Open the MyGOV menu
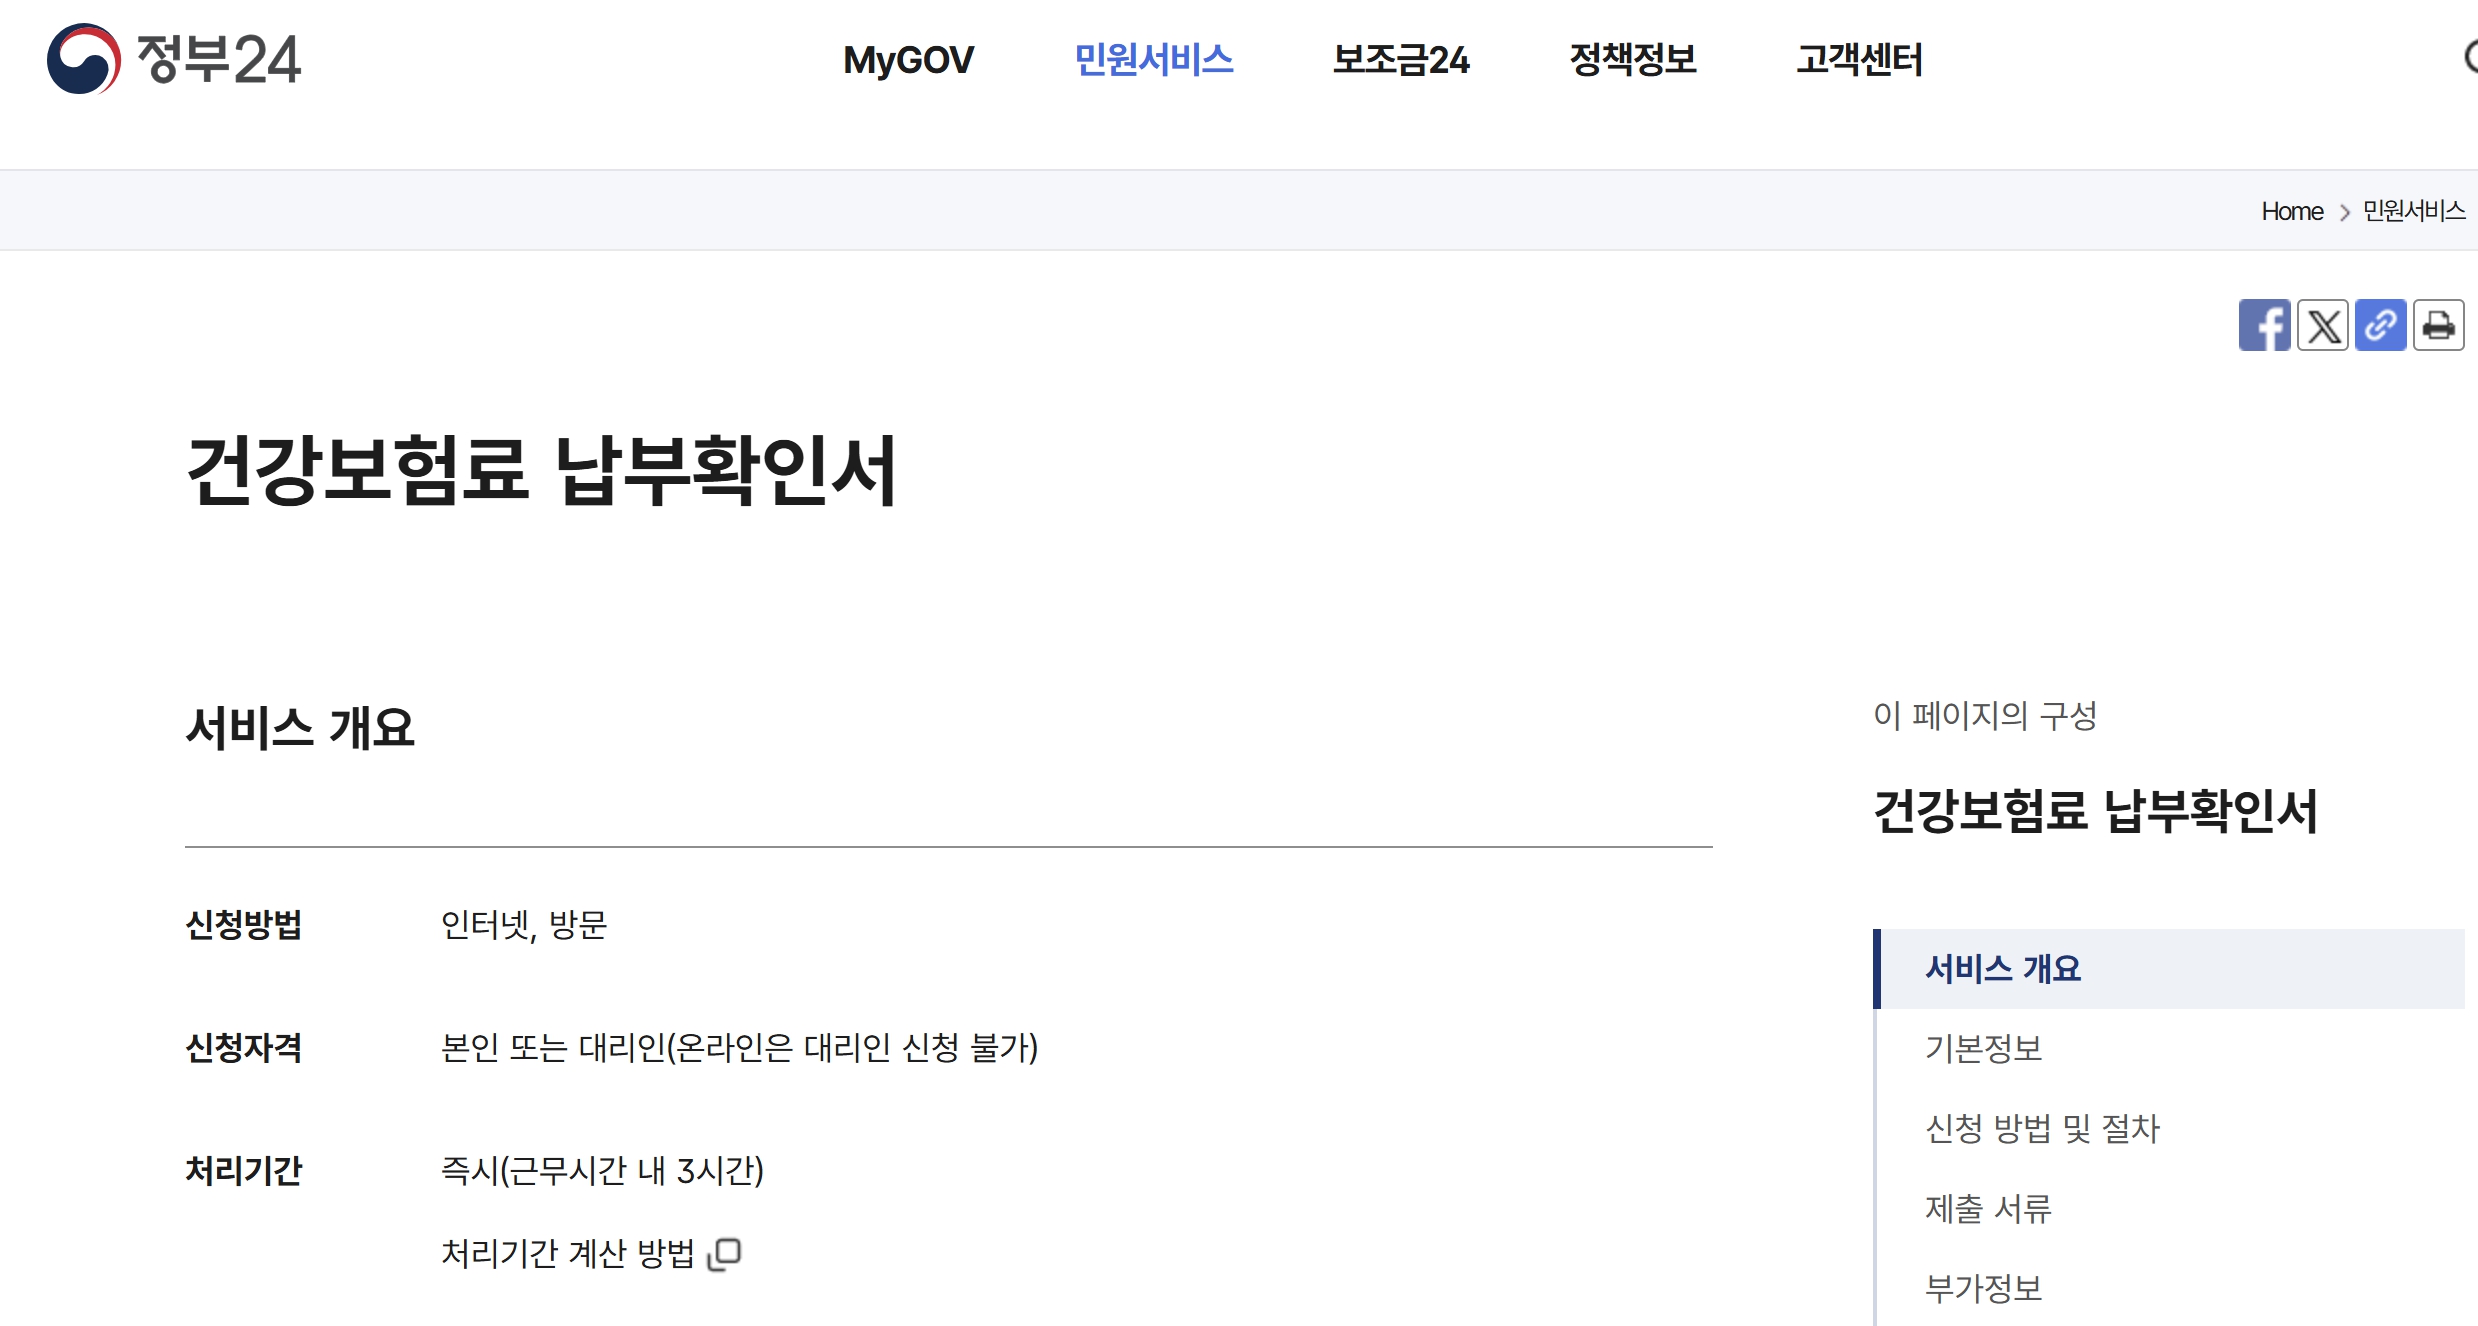 pos(907,60)
